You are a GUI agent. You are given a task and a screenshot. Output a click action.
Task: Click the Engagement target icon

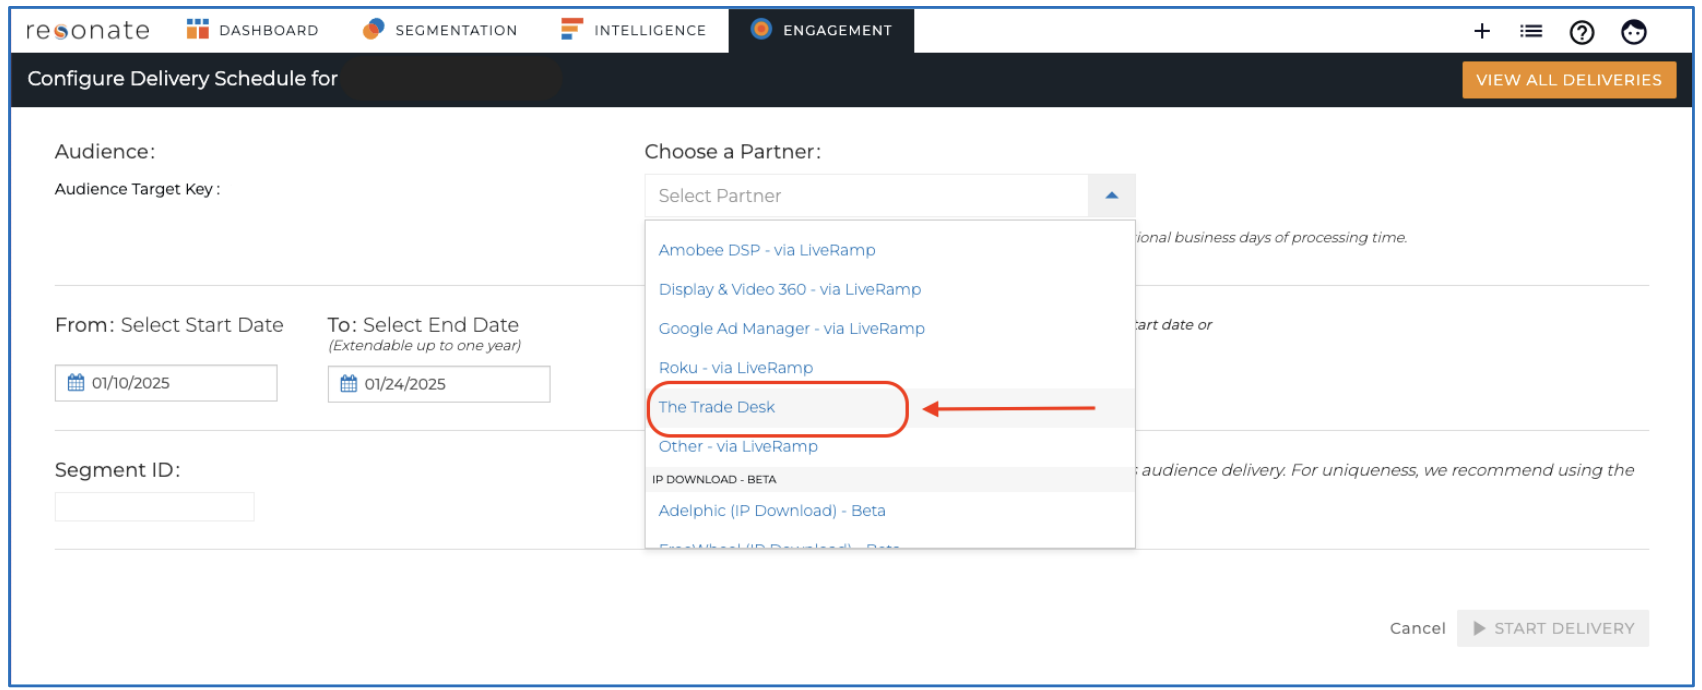(761, 29)
